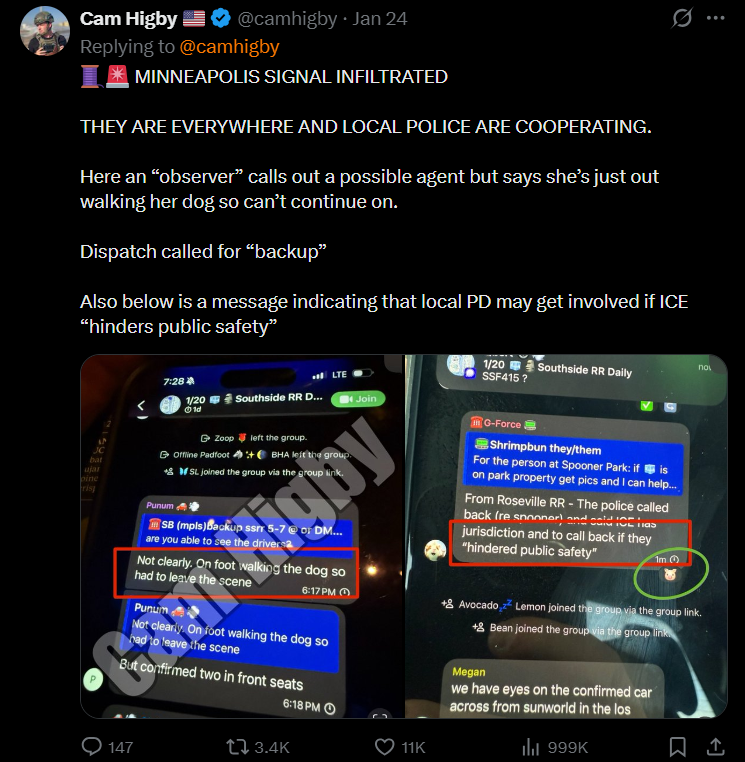Viewport: 745px width, 762px height.
Task: Click the 11K likes count
Action: coord(413,747)
